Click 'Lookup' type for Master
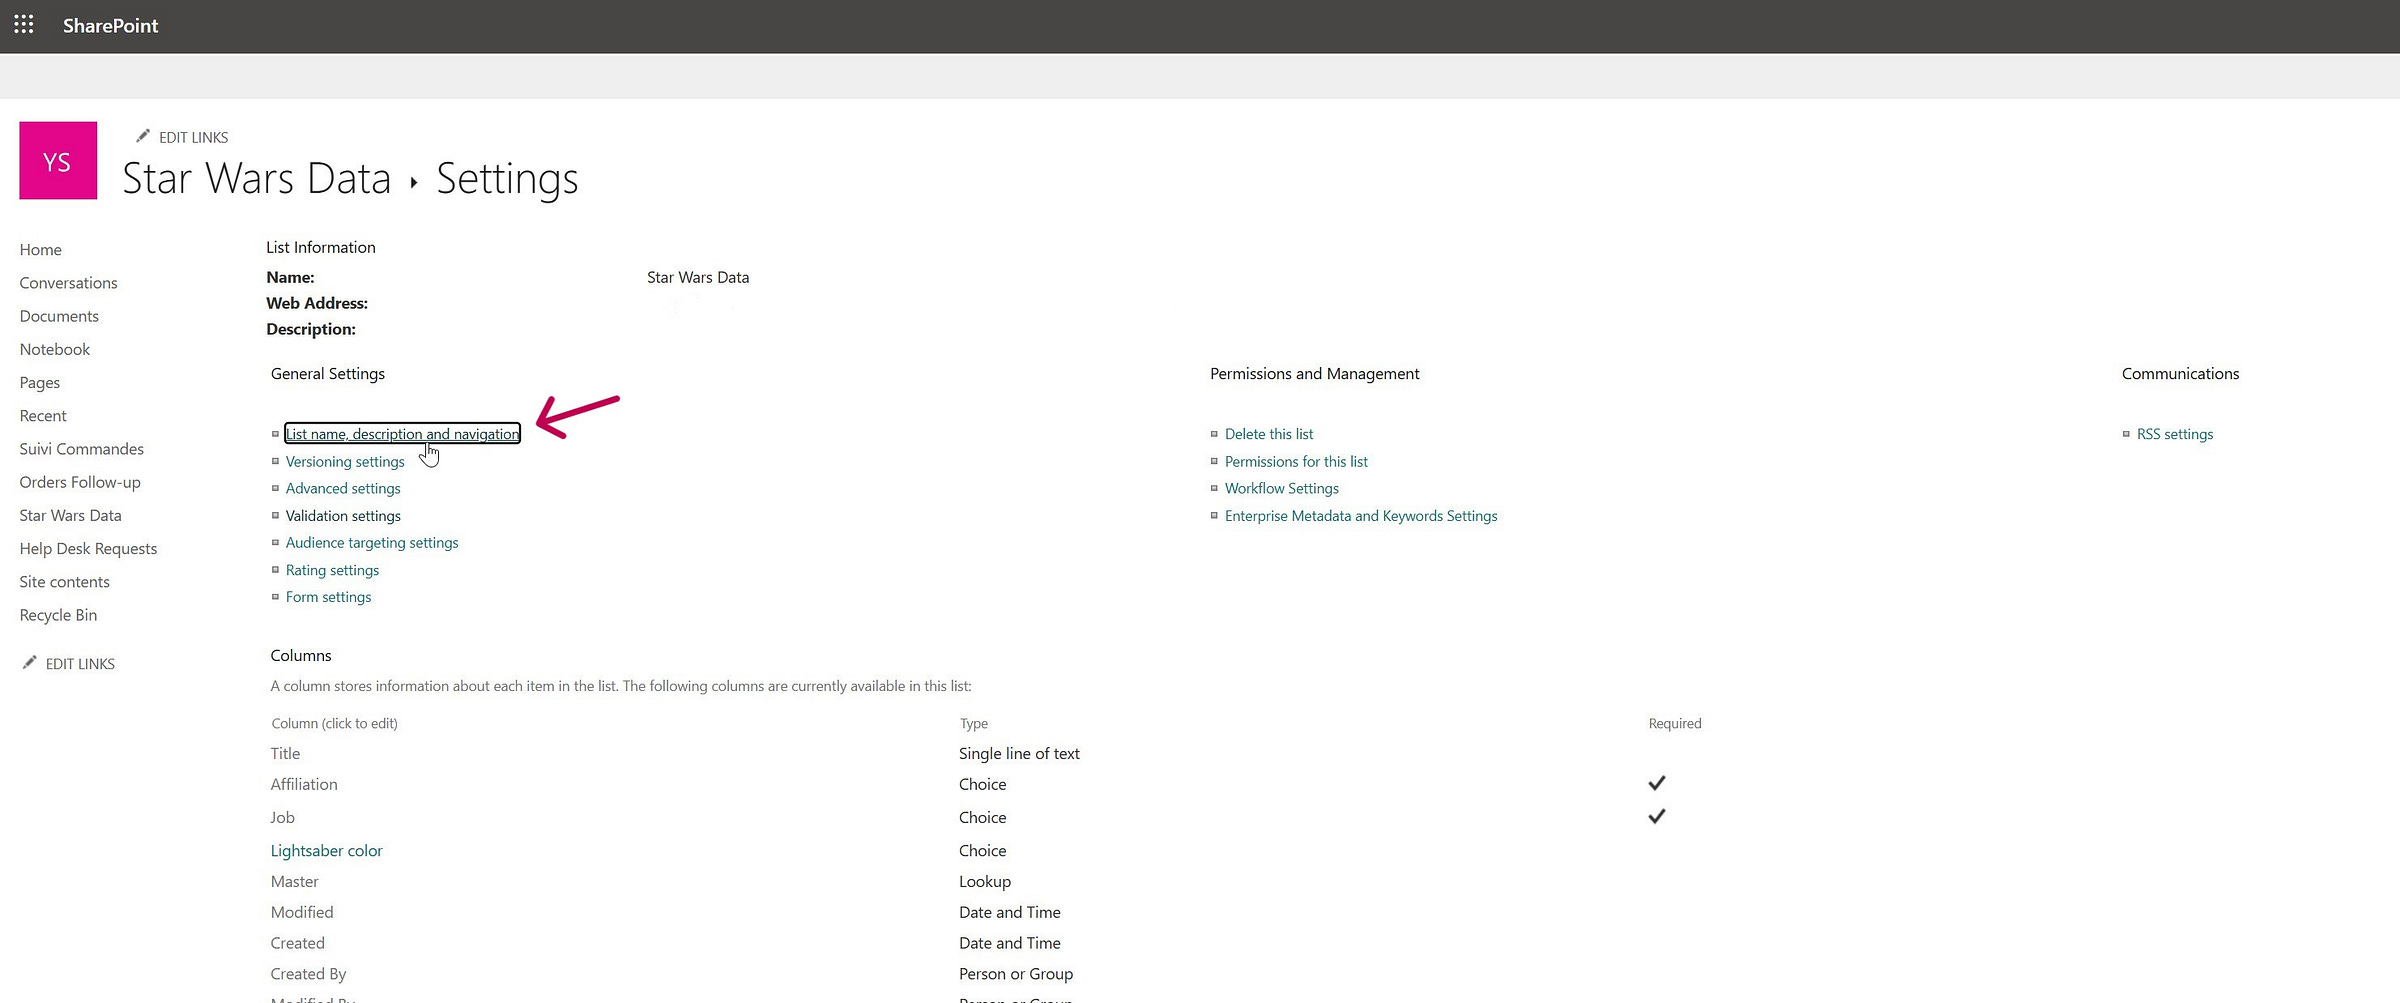2400x1003 pixels. tap(985, 881)
